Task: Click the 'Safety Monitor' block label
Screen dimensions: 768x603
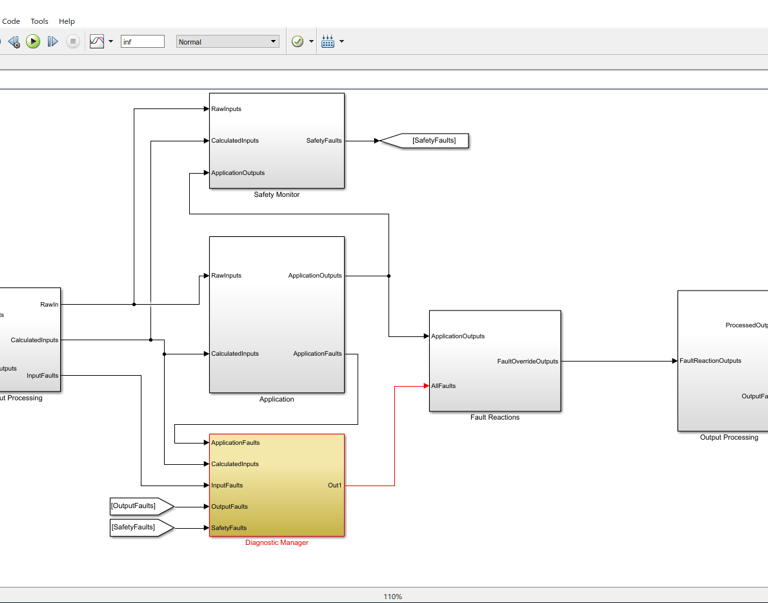Action: 277,194
